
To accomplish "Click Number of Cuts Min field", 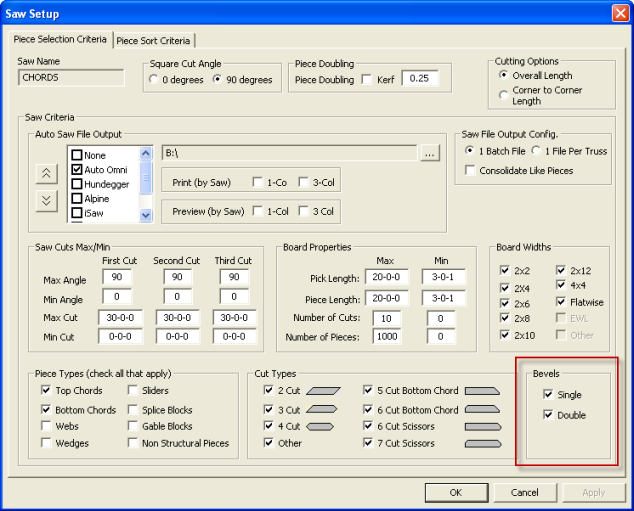I will [x=441, y=319].
